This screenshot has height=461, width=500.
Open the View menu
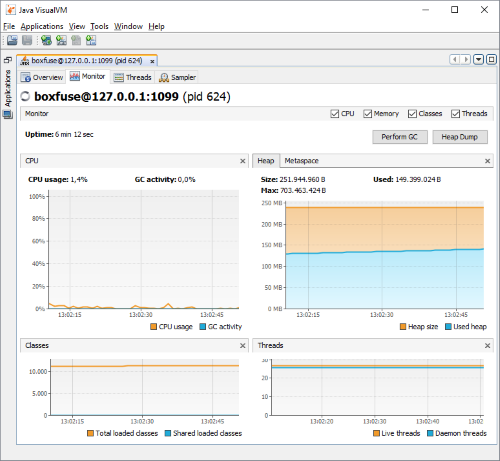click(x=77, y=26)
